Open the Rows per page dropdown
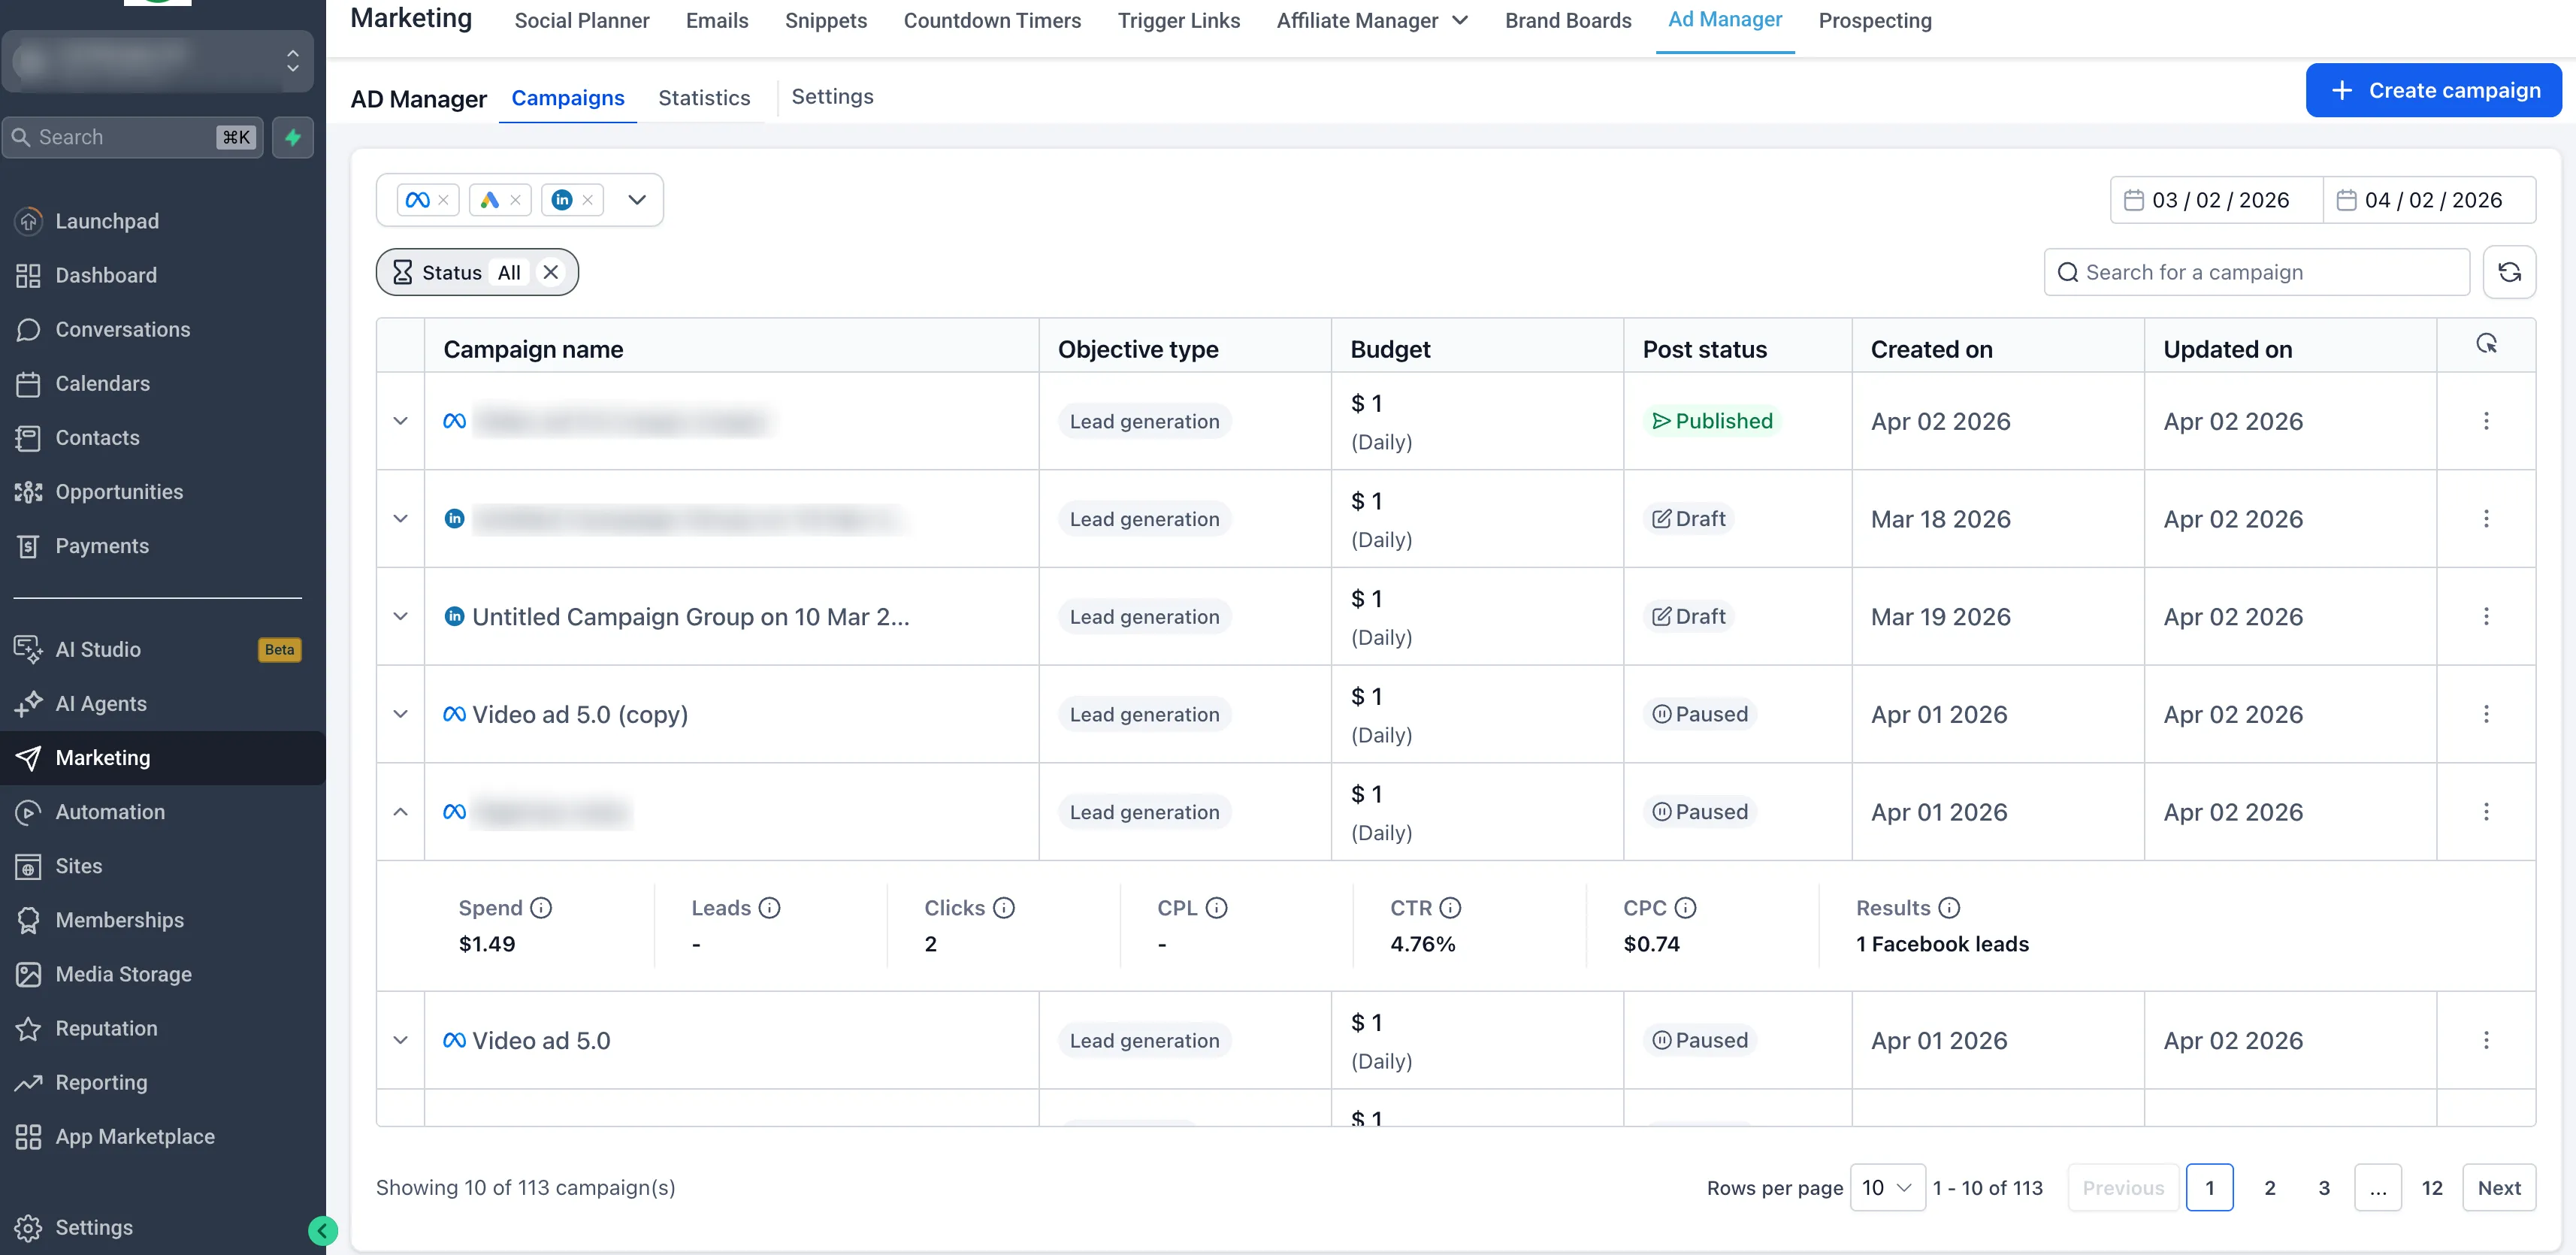2576x1255 pixels. coord(1886,1187)
